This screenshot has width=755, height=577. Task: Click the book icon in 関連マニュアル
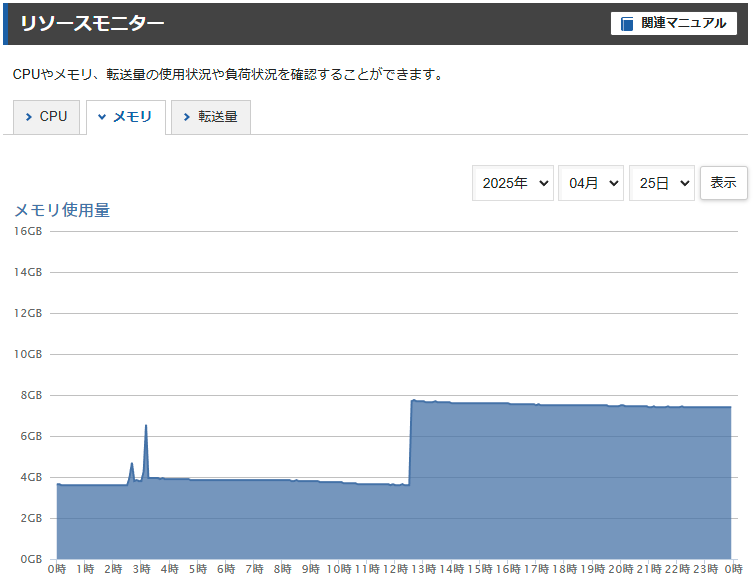pyautogui.click(x=626, y=24)
